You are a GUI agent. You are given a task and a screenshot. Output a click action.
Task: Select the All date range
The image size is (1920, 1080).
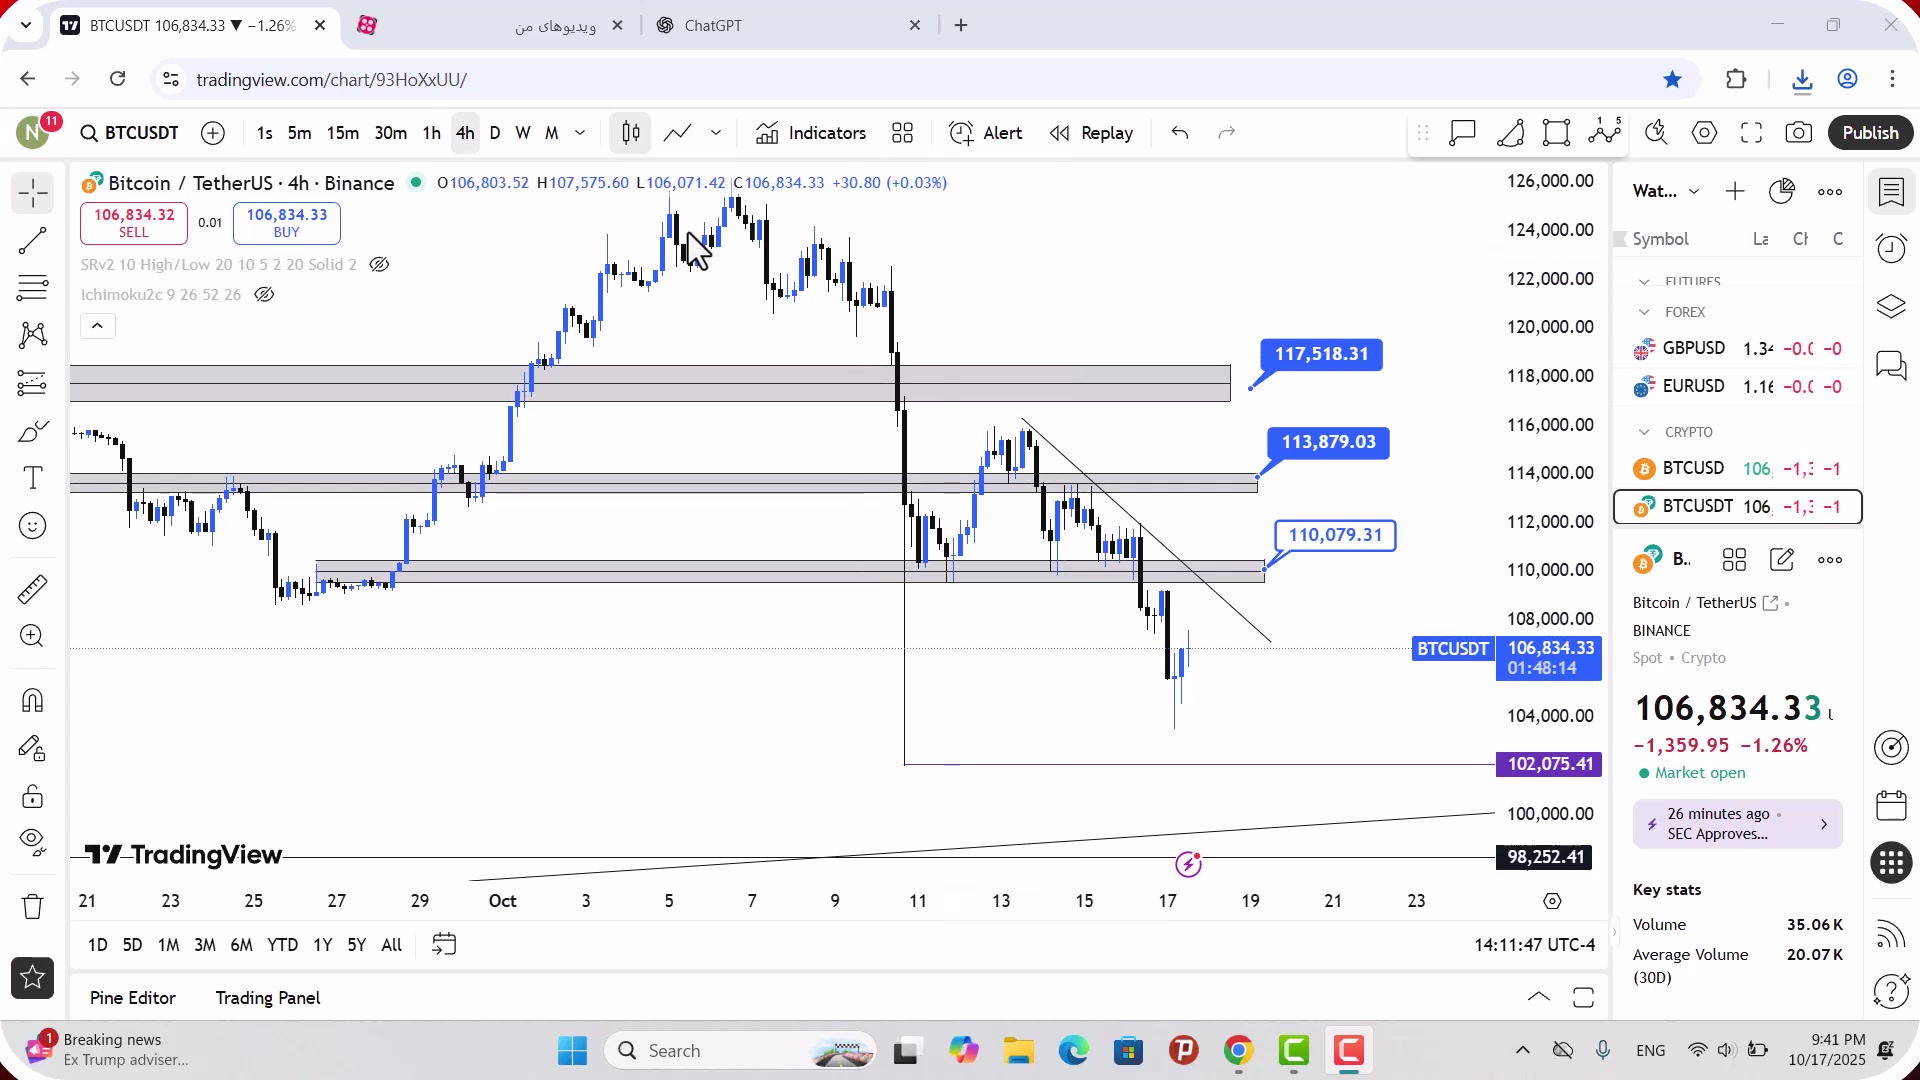(x=392, y=945)
